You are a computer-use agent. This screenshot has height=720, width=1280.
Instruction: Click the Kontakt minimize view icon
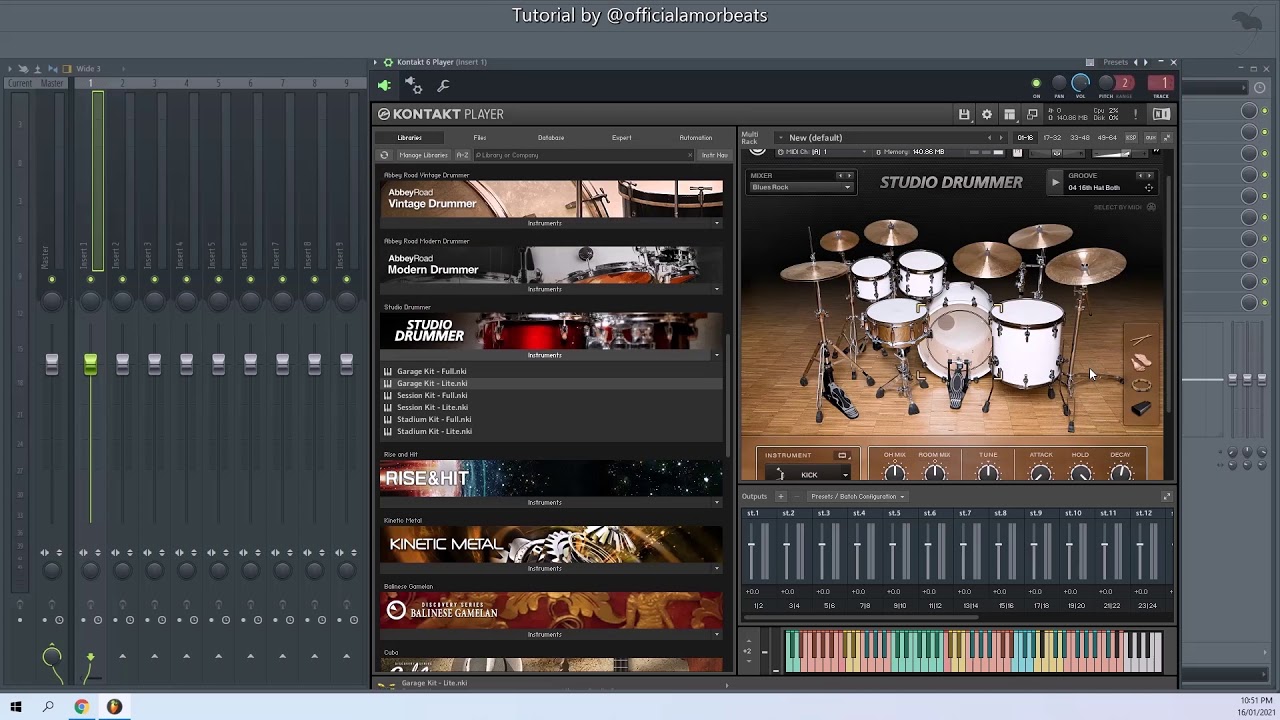[1033, 114]
